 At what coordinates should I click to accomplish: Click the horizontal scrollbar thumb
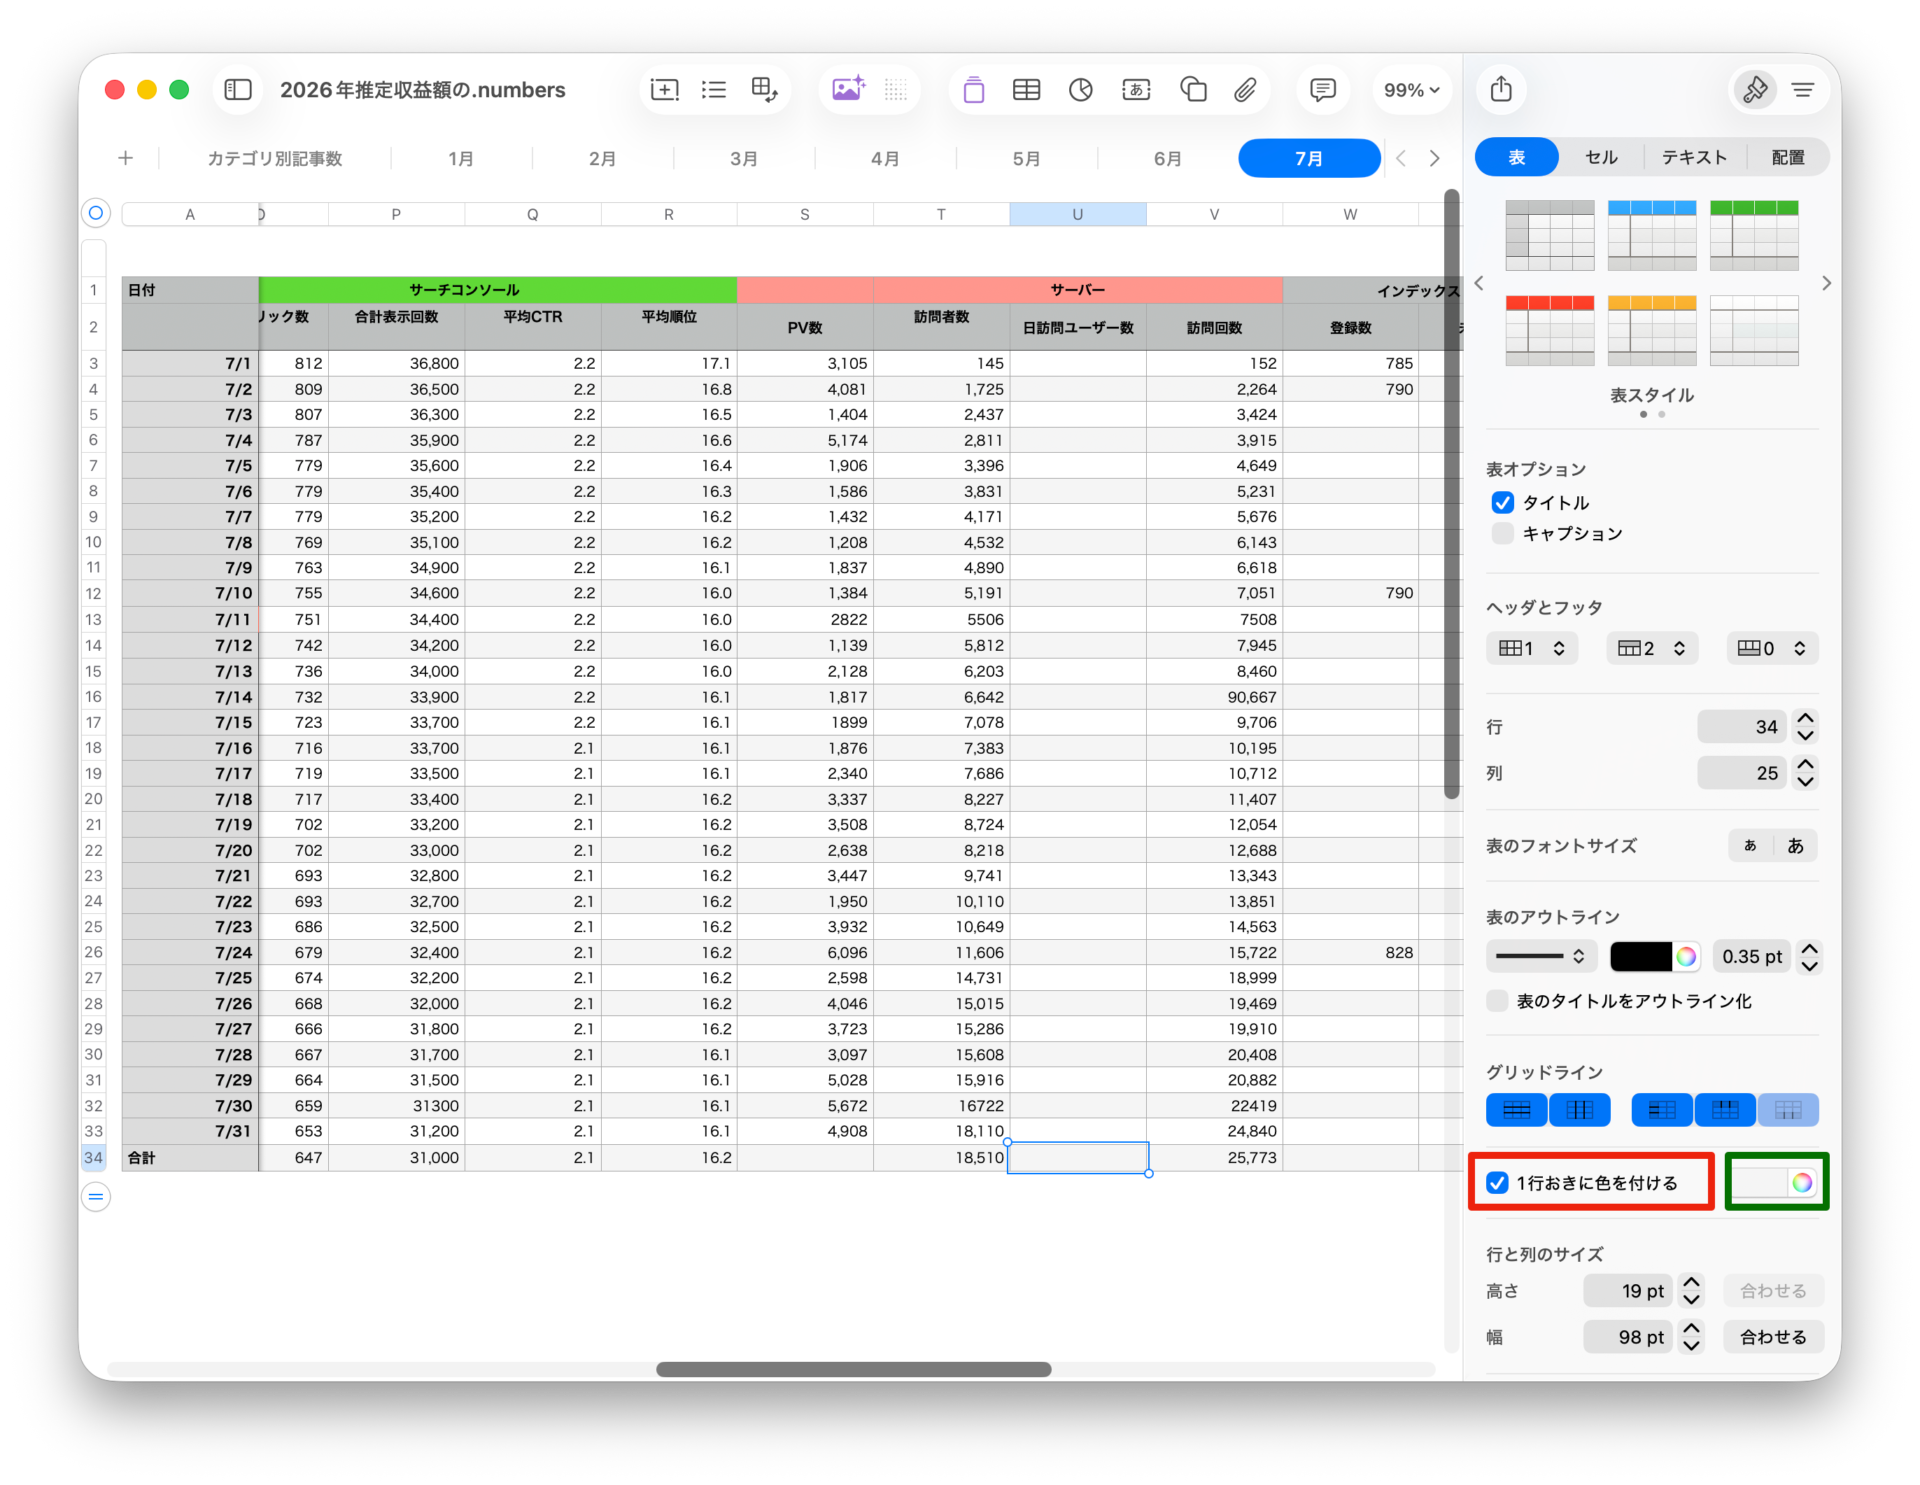(853, 1369)
